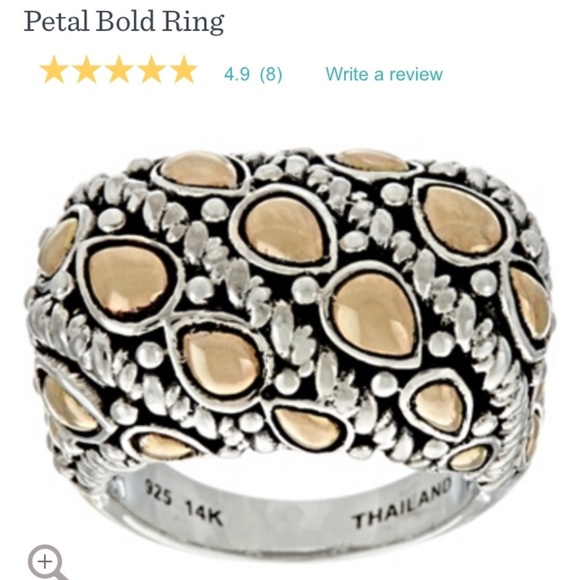Click the 925 stamp inside the band
Image resolution: width=580 pixels, height=580 pixels.
point(158,492)
